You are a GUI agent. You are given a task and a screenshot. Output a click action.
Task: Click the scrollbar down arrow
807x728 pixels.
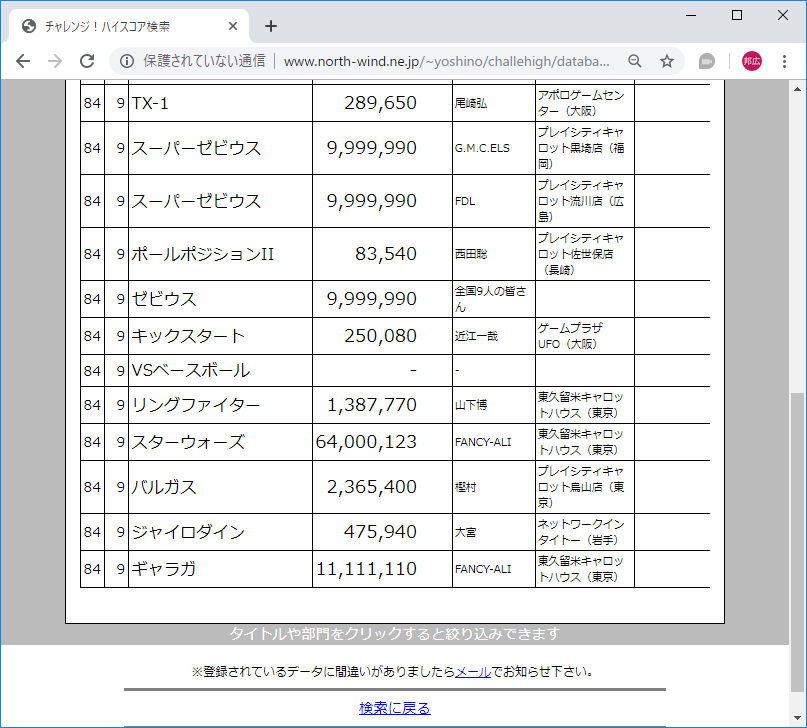(x=797, y=718)
